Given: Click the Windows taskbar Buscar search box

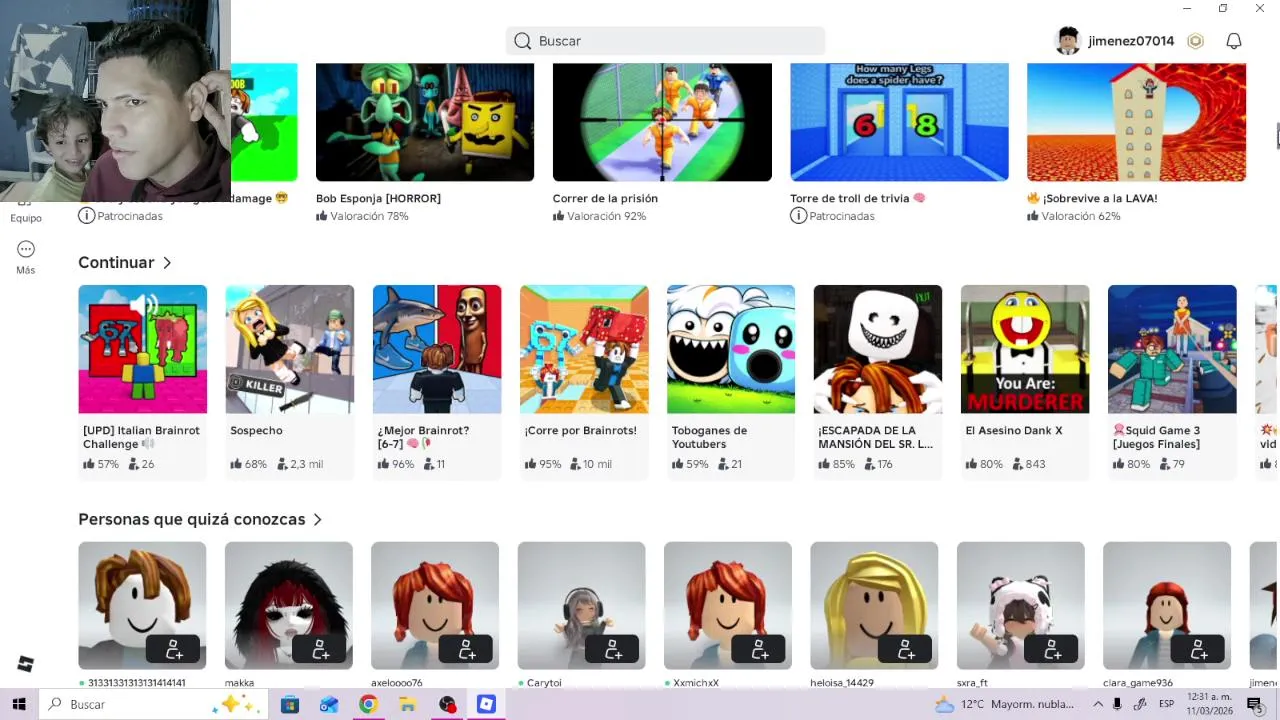Looking at the screenshot, I should point(152,704).
